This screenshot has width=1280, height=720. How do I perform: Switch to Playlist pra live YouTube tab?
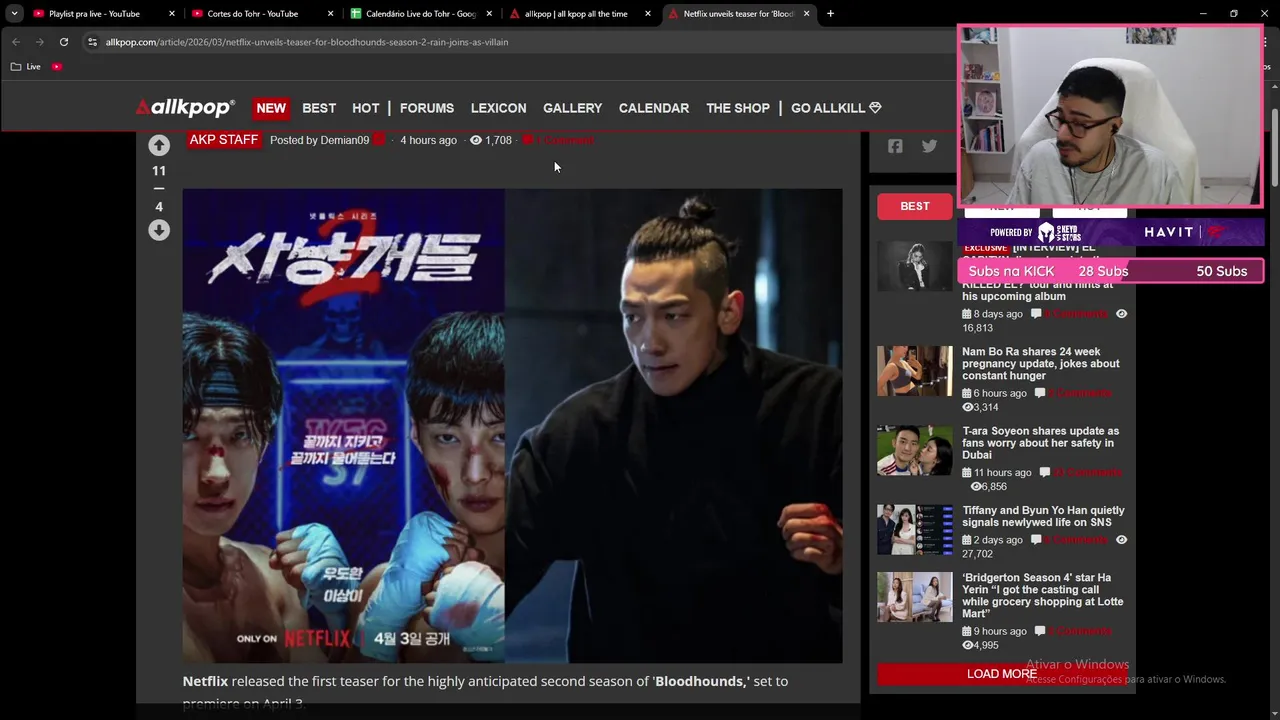94,14
